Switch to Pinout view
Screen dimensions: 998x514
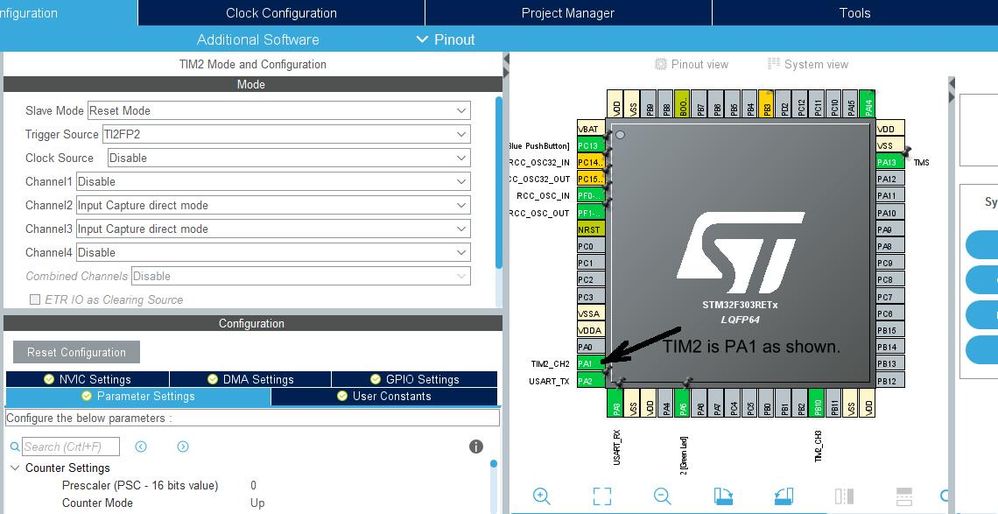coord(691,64)
